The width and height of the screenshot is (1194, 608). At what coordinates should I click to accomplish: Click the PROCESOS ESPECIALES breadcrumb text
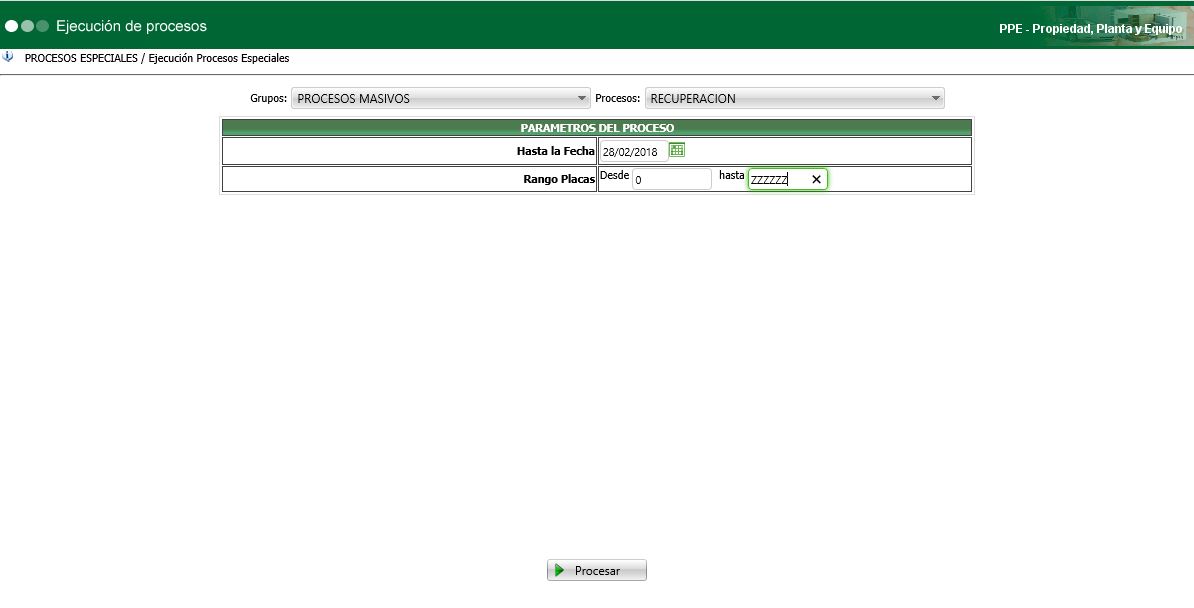[81, 58]
